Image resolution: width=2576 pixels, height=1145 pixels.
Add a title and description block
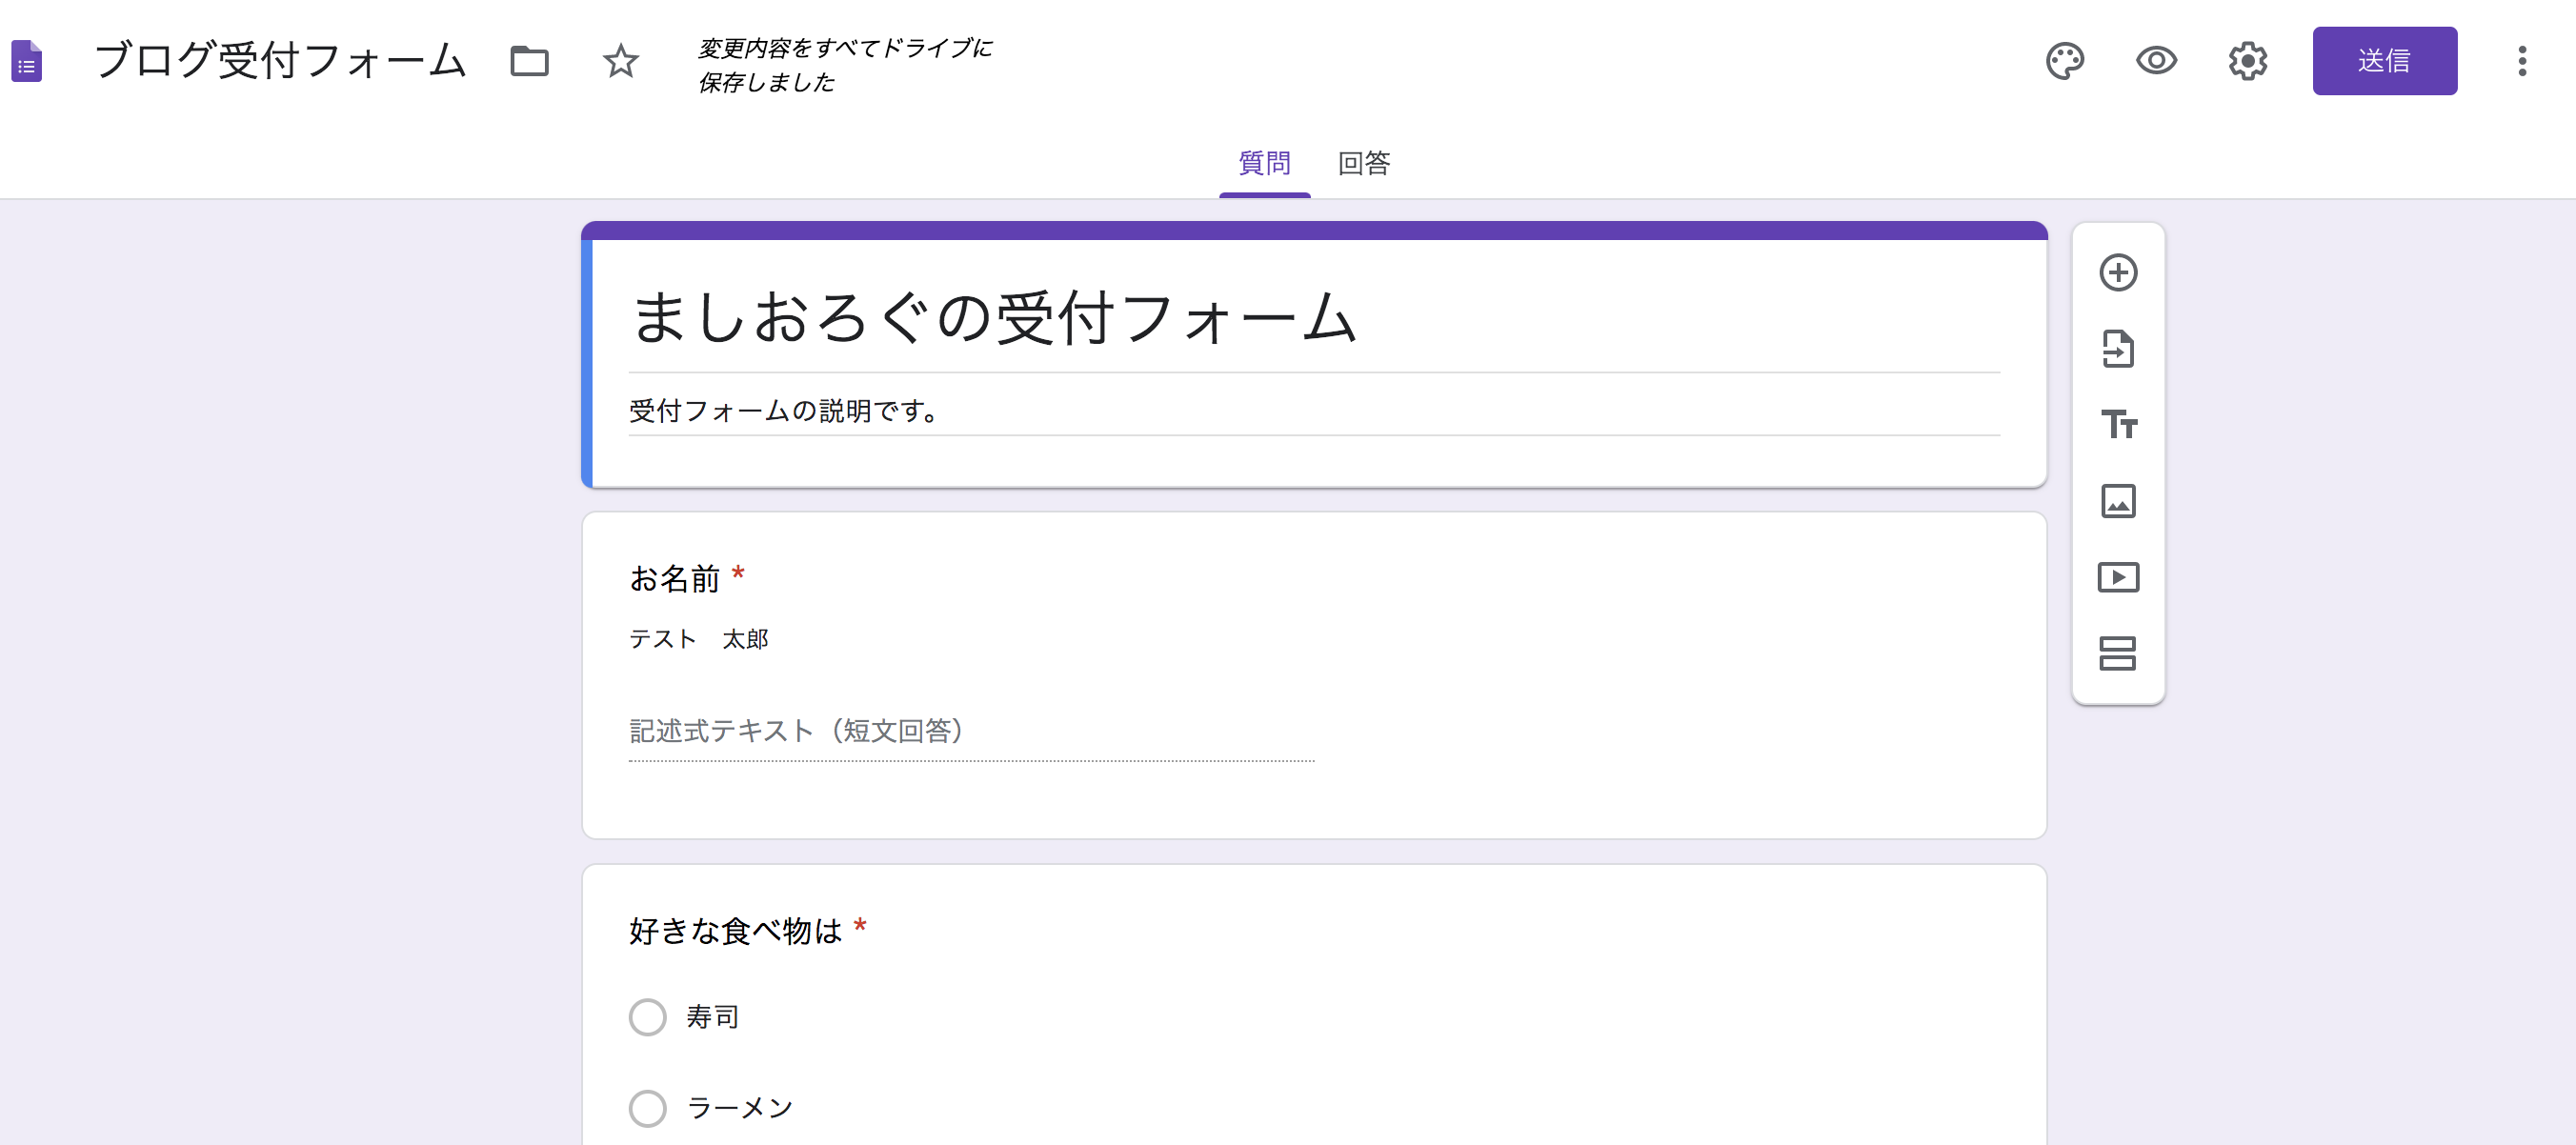pyautogui.click(x=2118, y=425)
